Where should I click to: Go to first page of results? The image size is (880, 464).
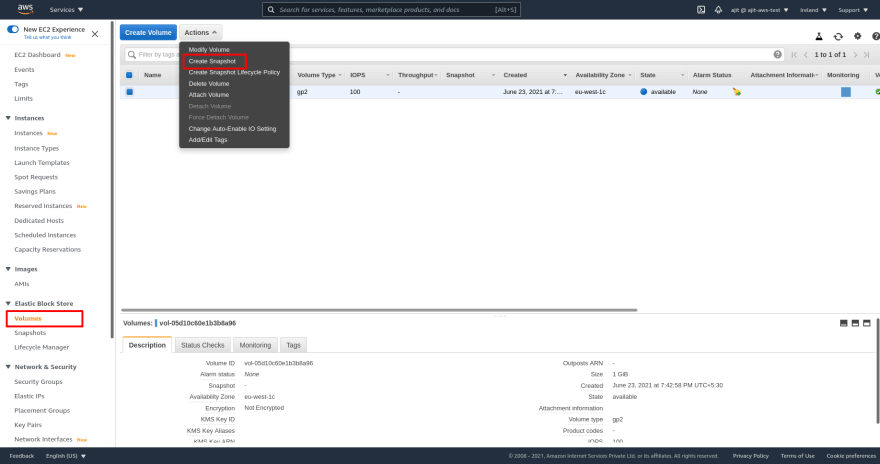pyautogui.click(x=794, y=54)
